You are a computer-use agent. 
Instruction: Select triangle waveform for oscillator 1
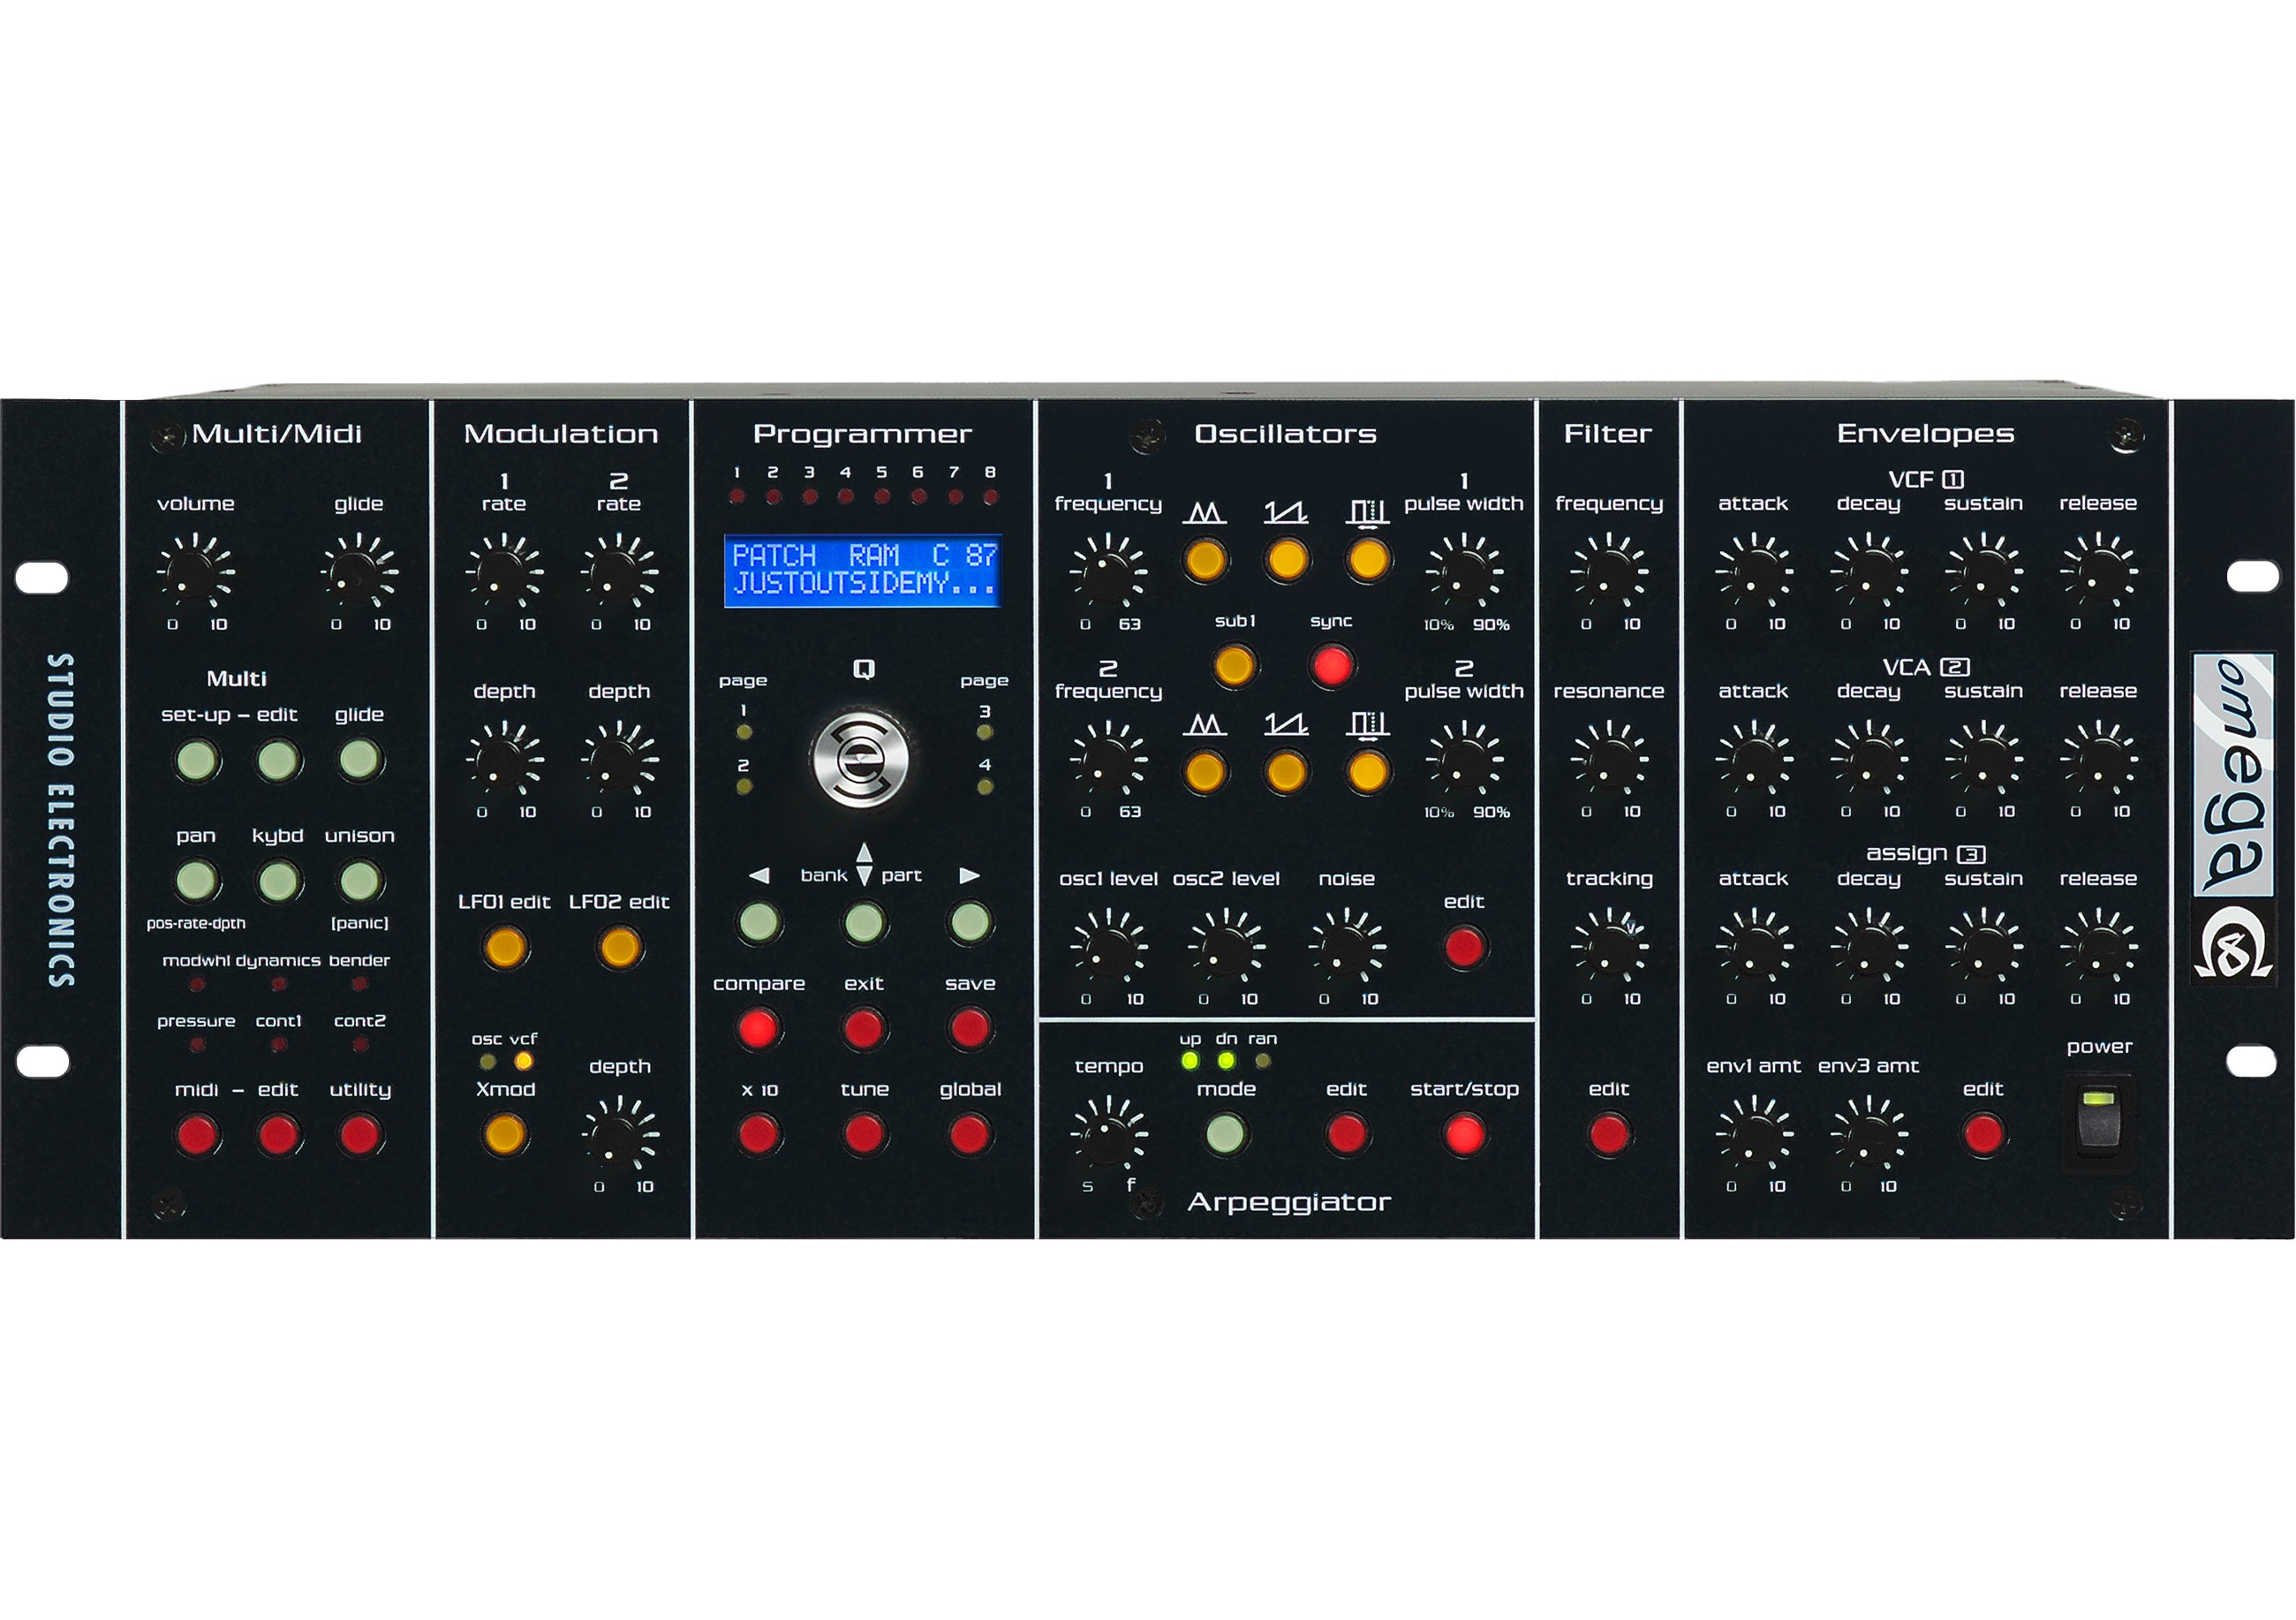(x=1205, y=560)
